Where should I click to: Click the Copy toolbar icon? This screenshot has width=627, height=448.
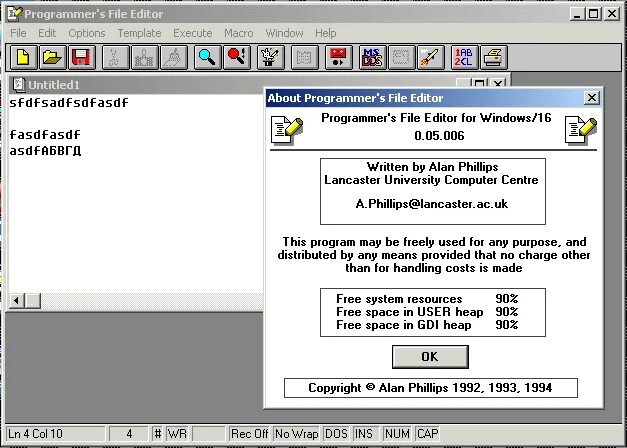145,57
